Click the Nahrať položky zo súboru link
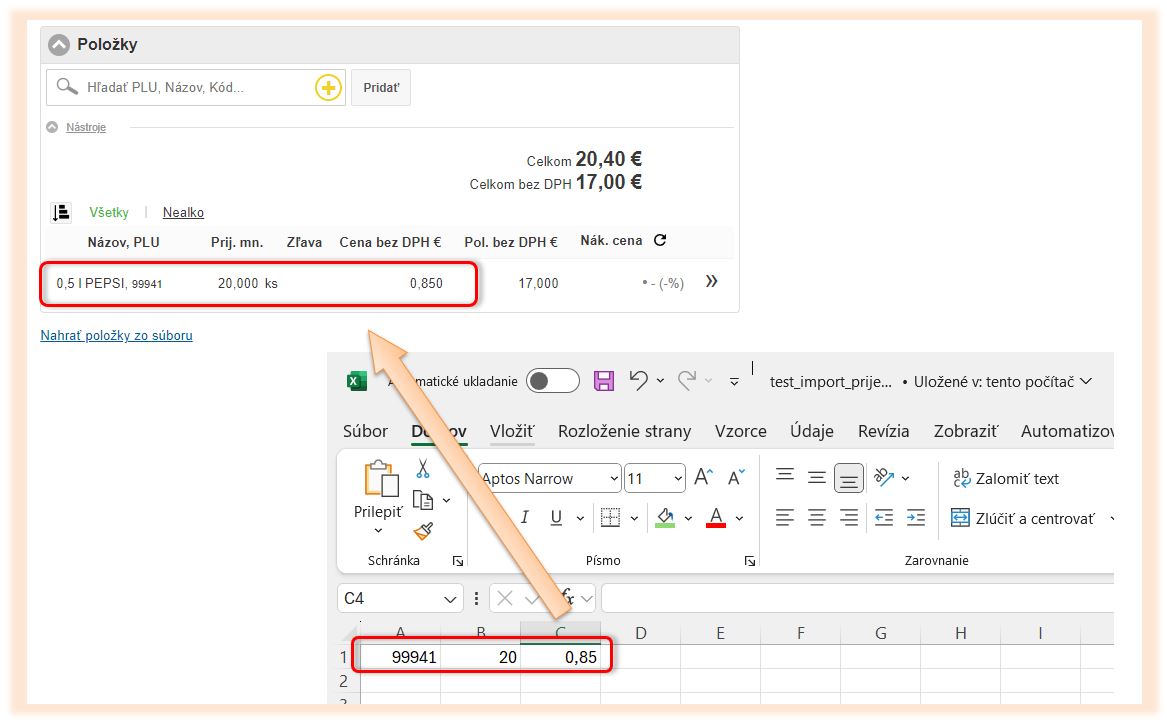 pyautogui.click(x=116, y=336)
